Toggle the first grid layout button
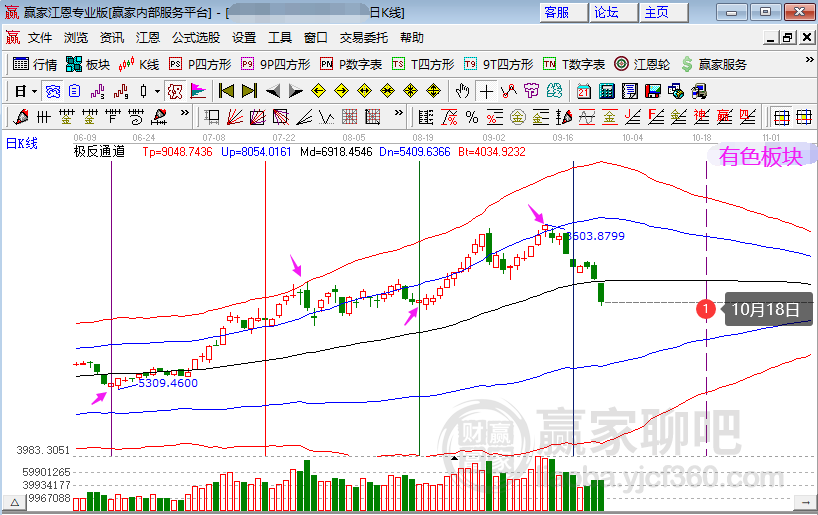The height and width of the screenshot is (515, 818). coord(781,117)
